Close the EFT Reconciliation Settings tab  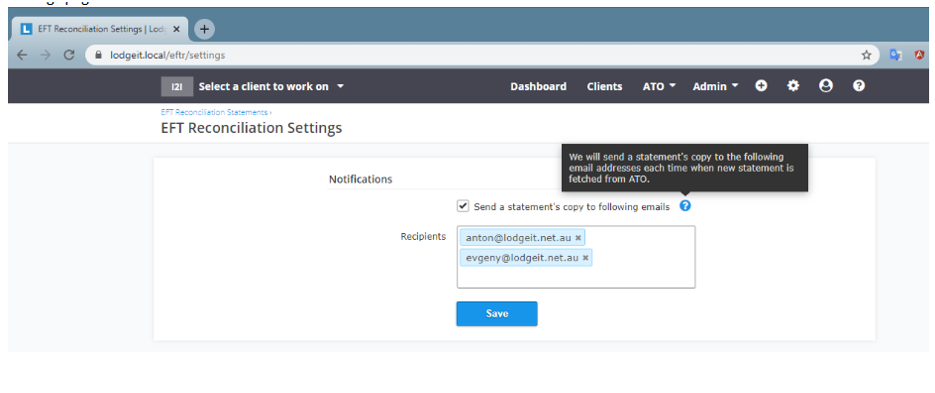(x=177, y=29)
